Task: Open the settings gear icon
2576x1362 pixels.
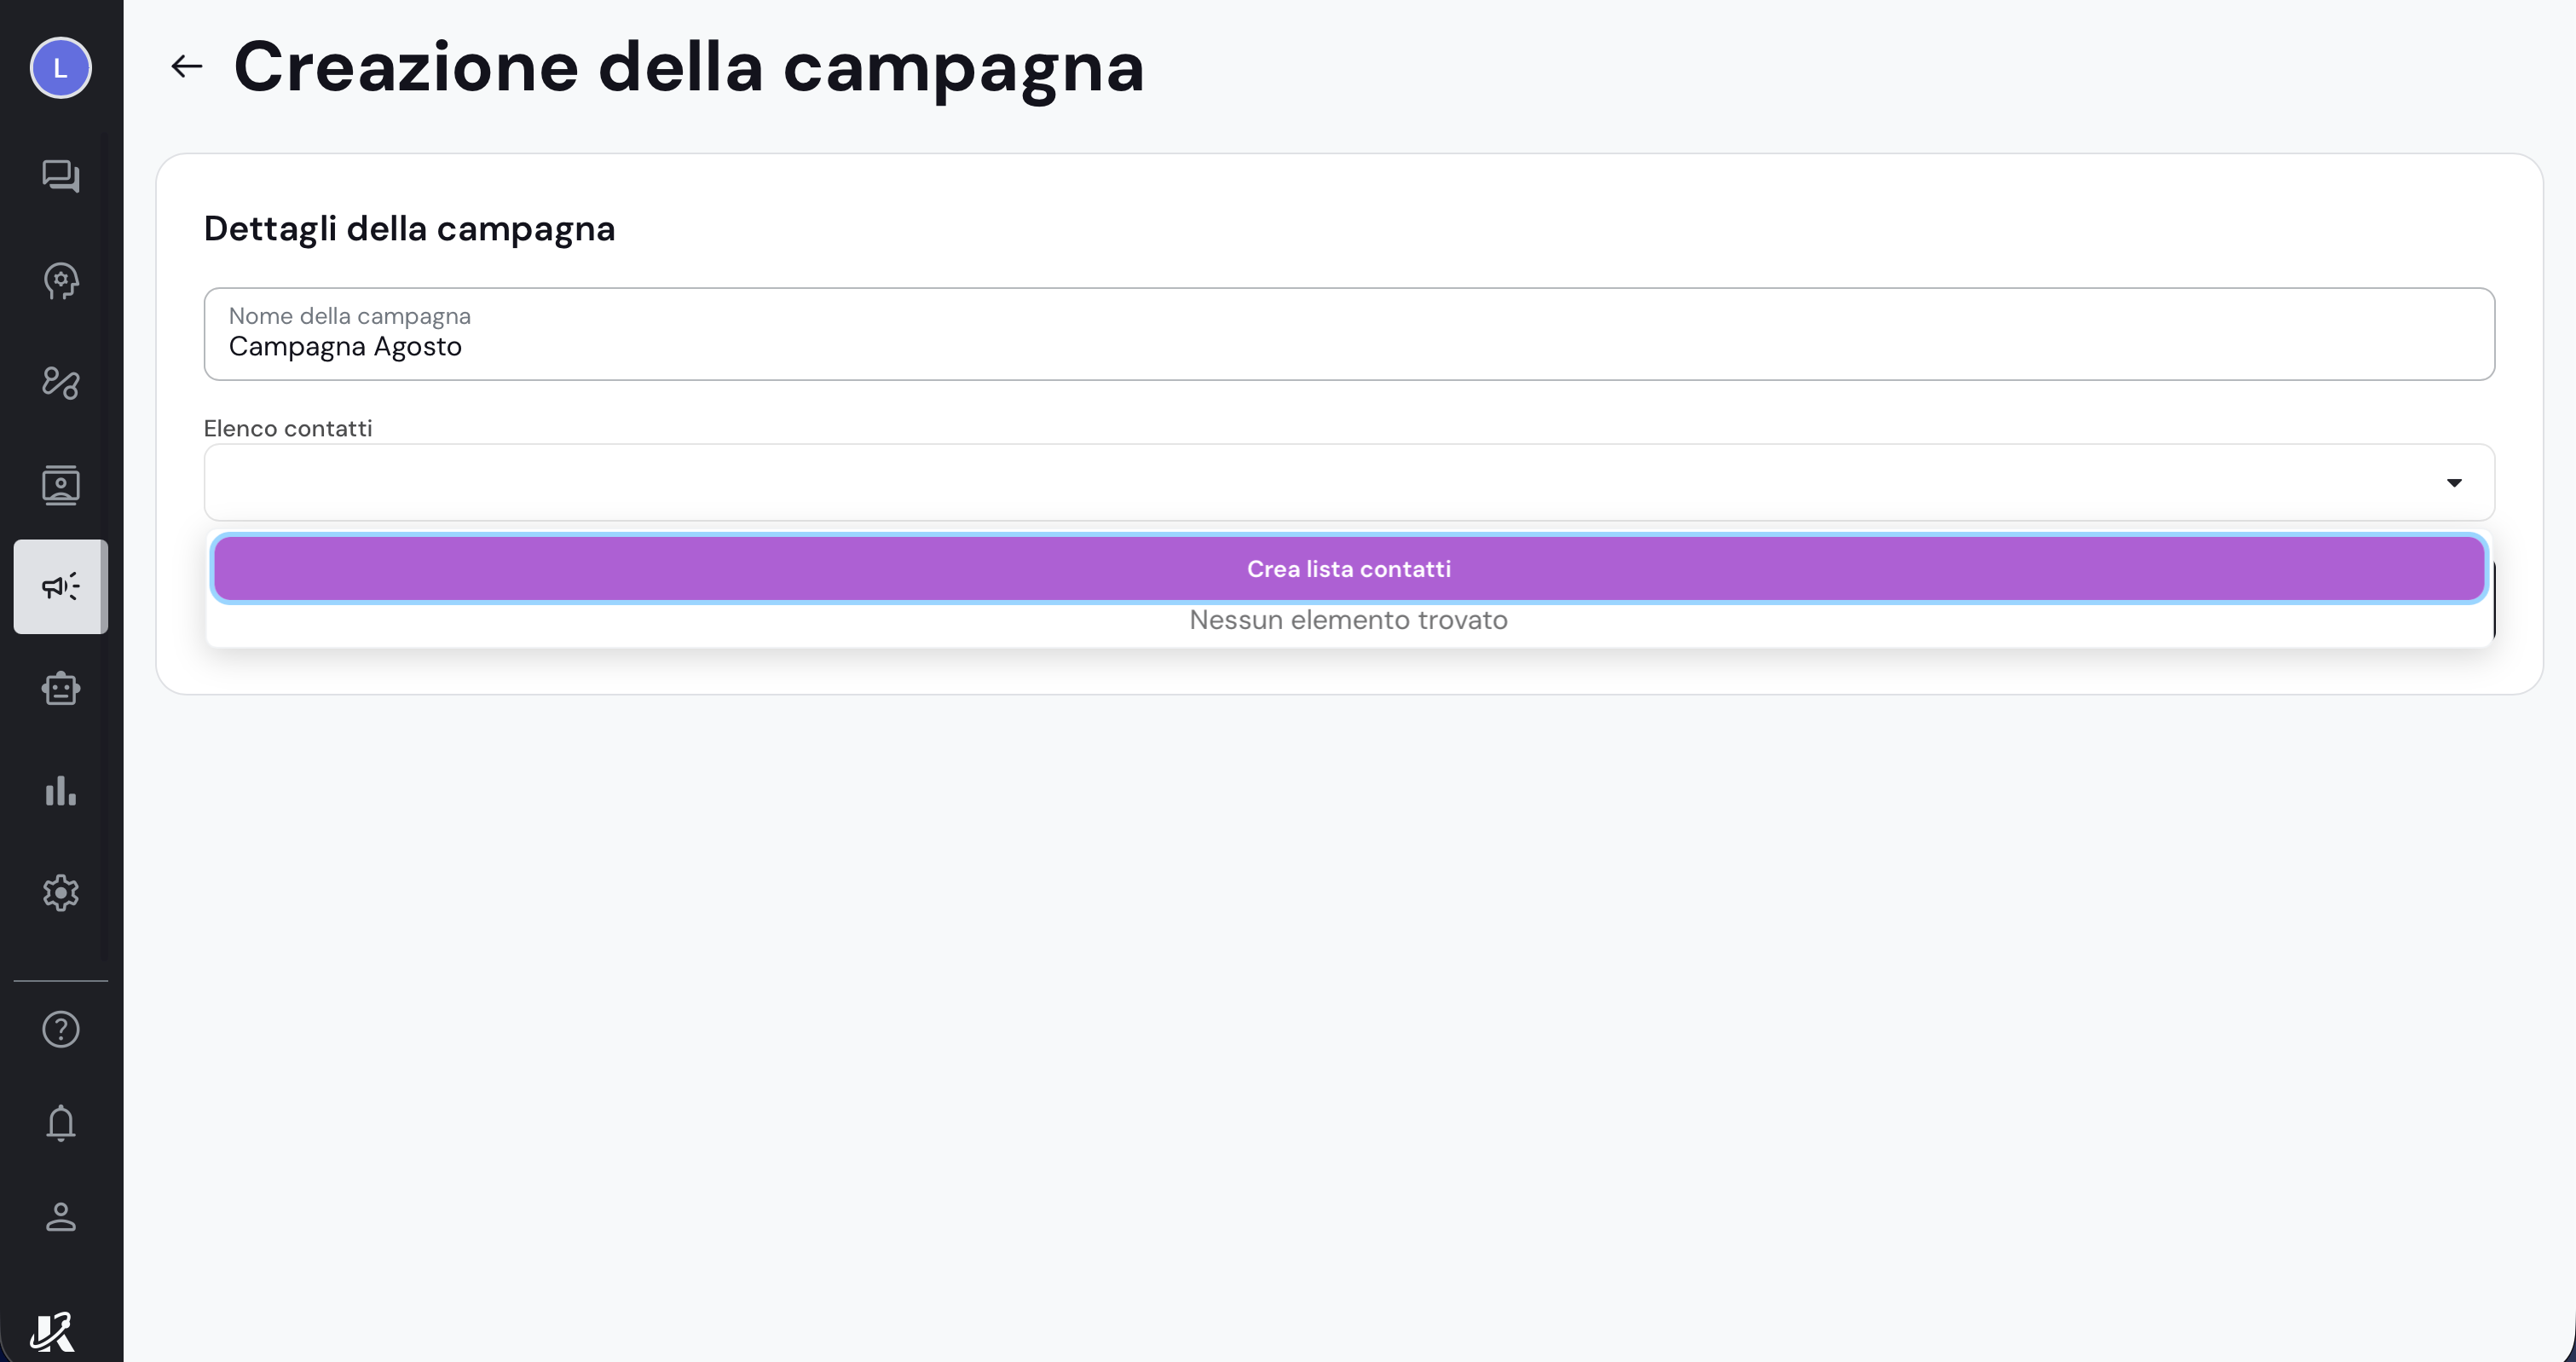Action: coord(61,893)
